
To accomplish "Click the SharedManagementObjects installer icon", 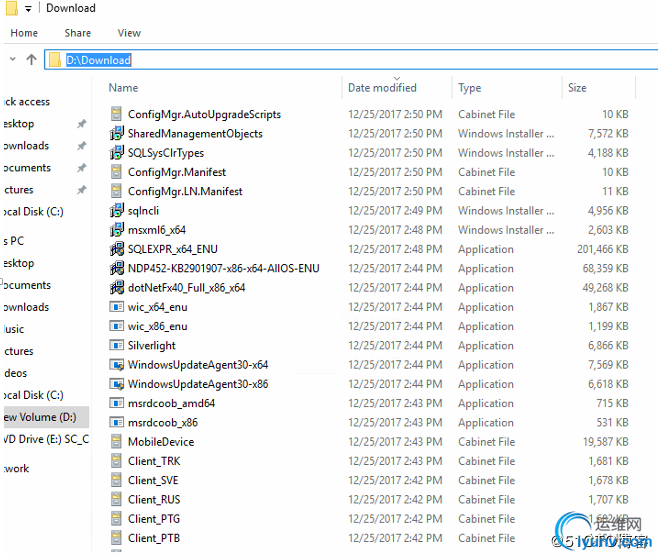I will pyautogui.click(x=117, y=133).
